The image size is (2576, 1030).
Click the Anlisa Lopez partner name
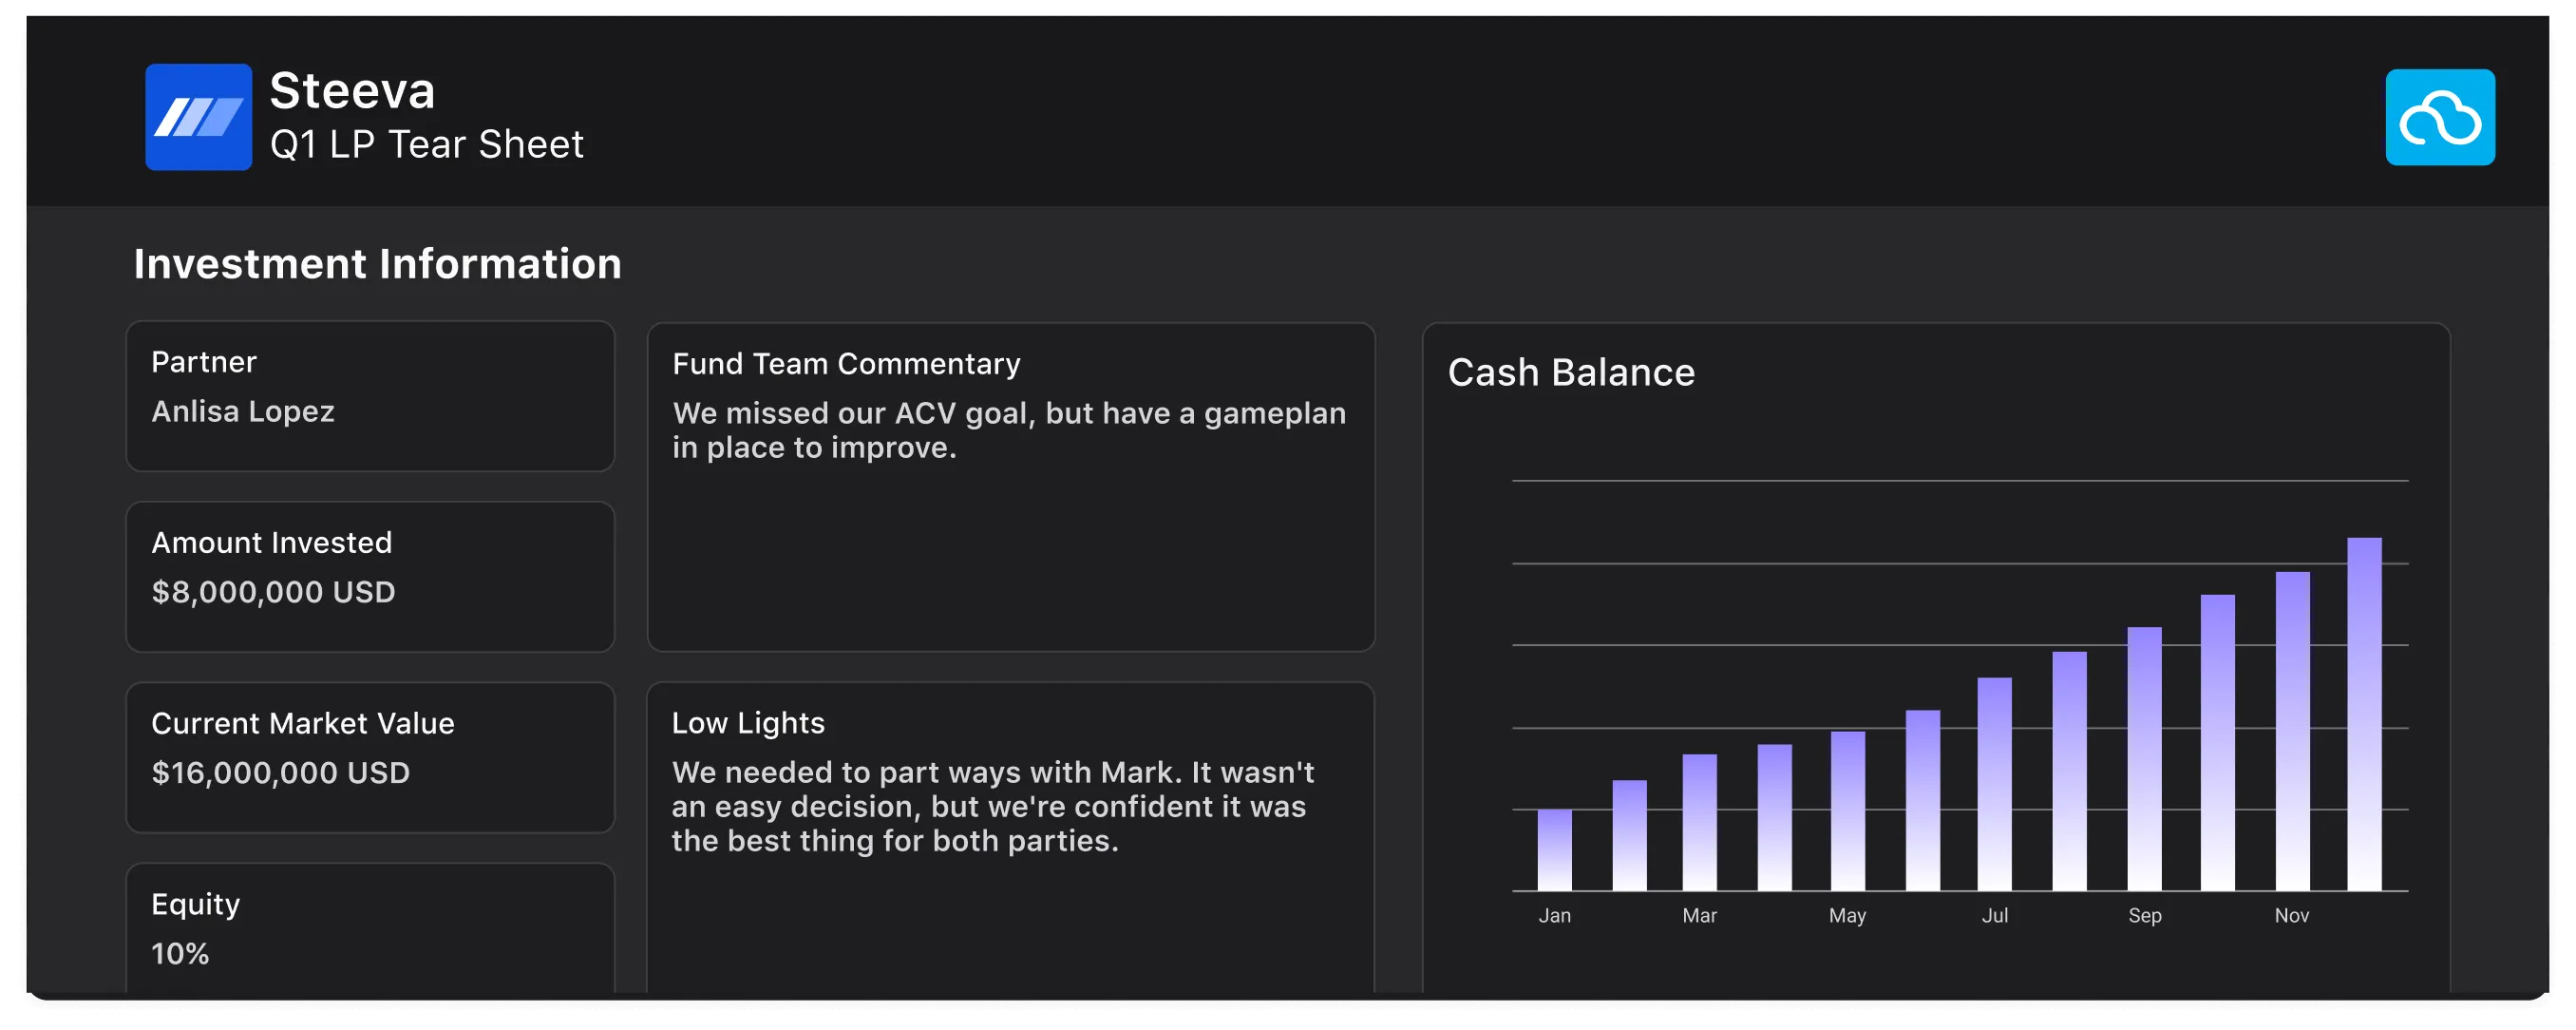point(243,412)
